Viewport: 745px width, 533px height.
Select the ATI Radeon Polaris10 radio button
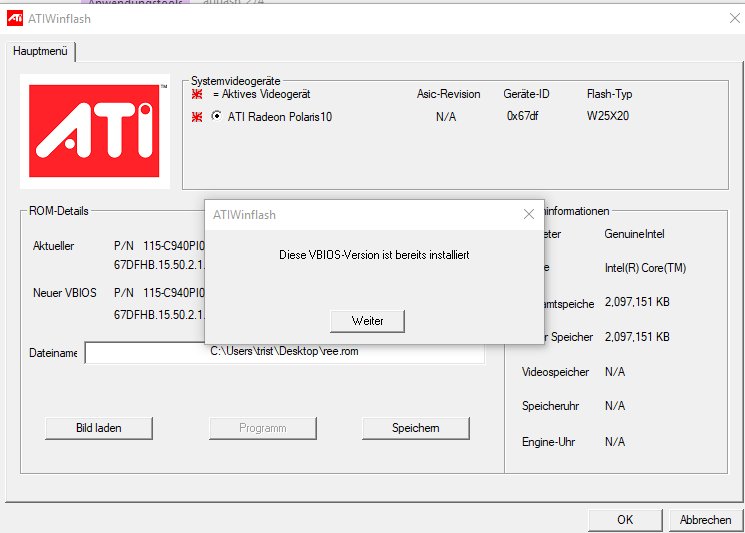click(217, 116)
